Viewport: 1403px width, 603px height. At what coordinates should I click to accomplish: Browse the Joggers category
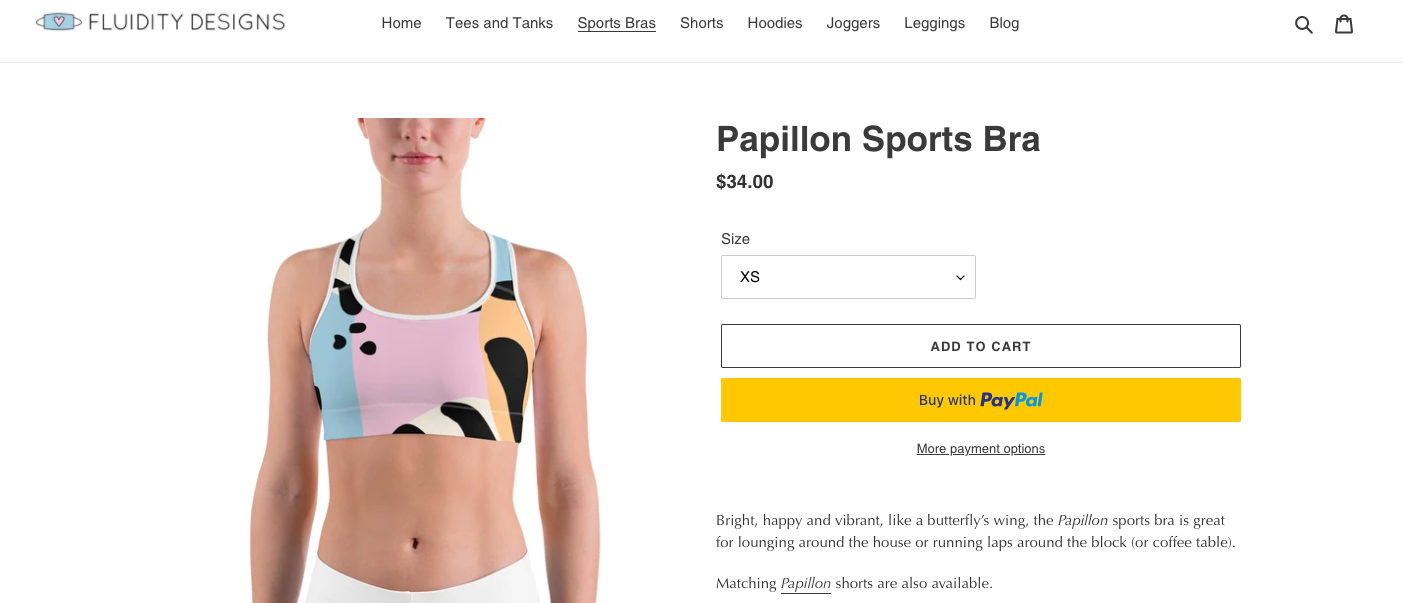click(853, 23)
